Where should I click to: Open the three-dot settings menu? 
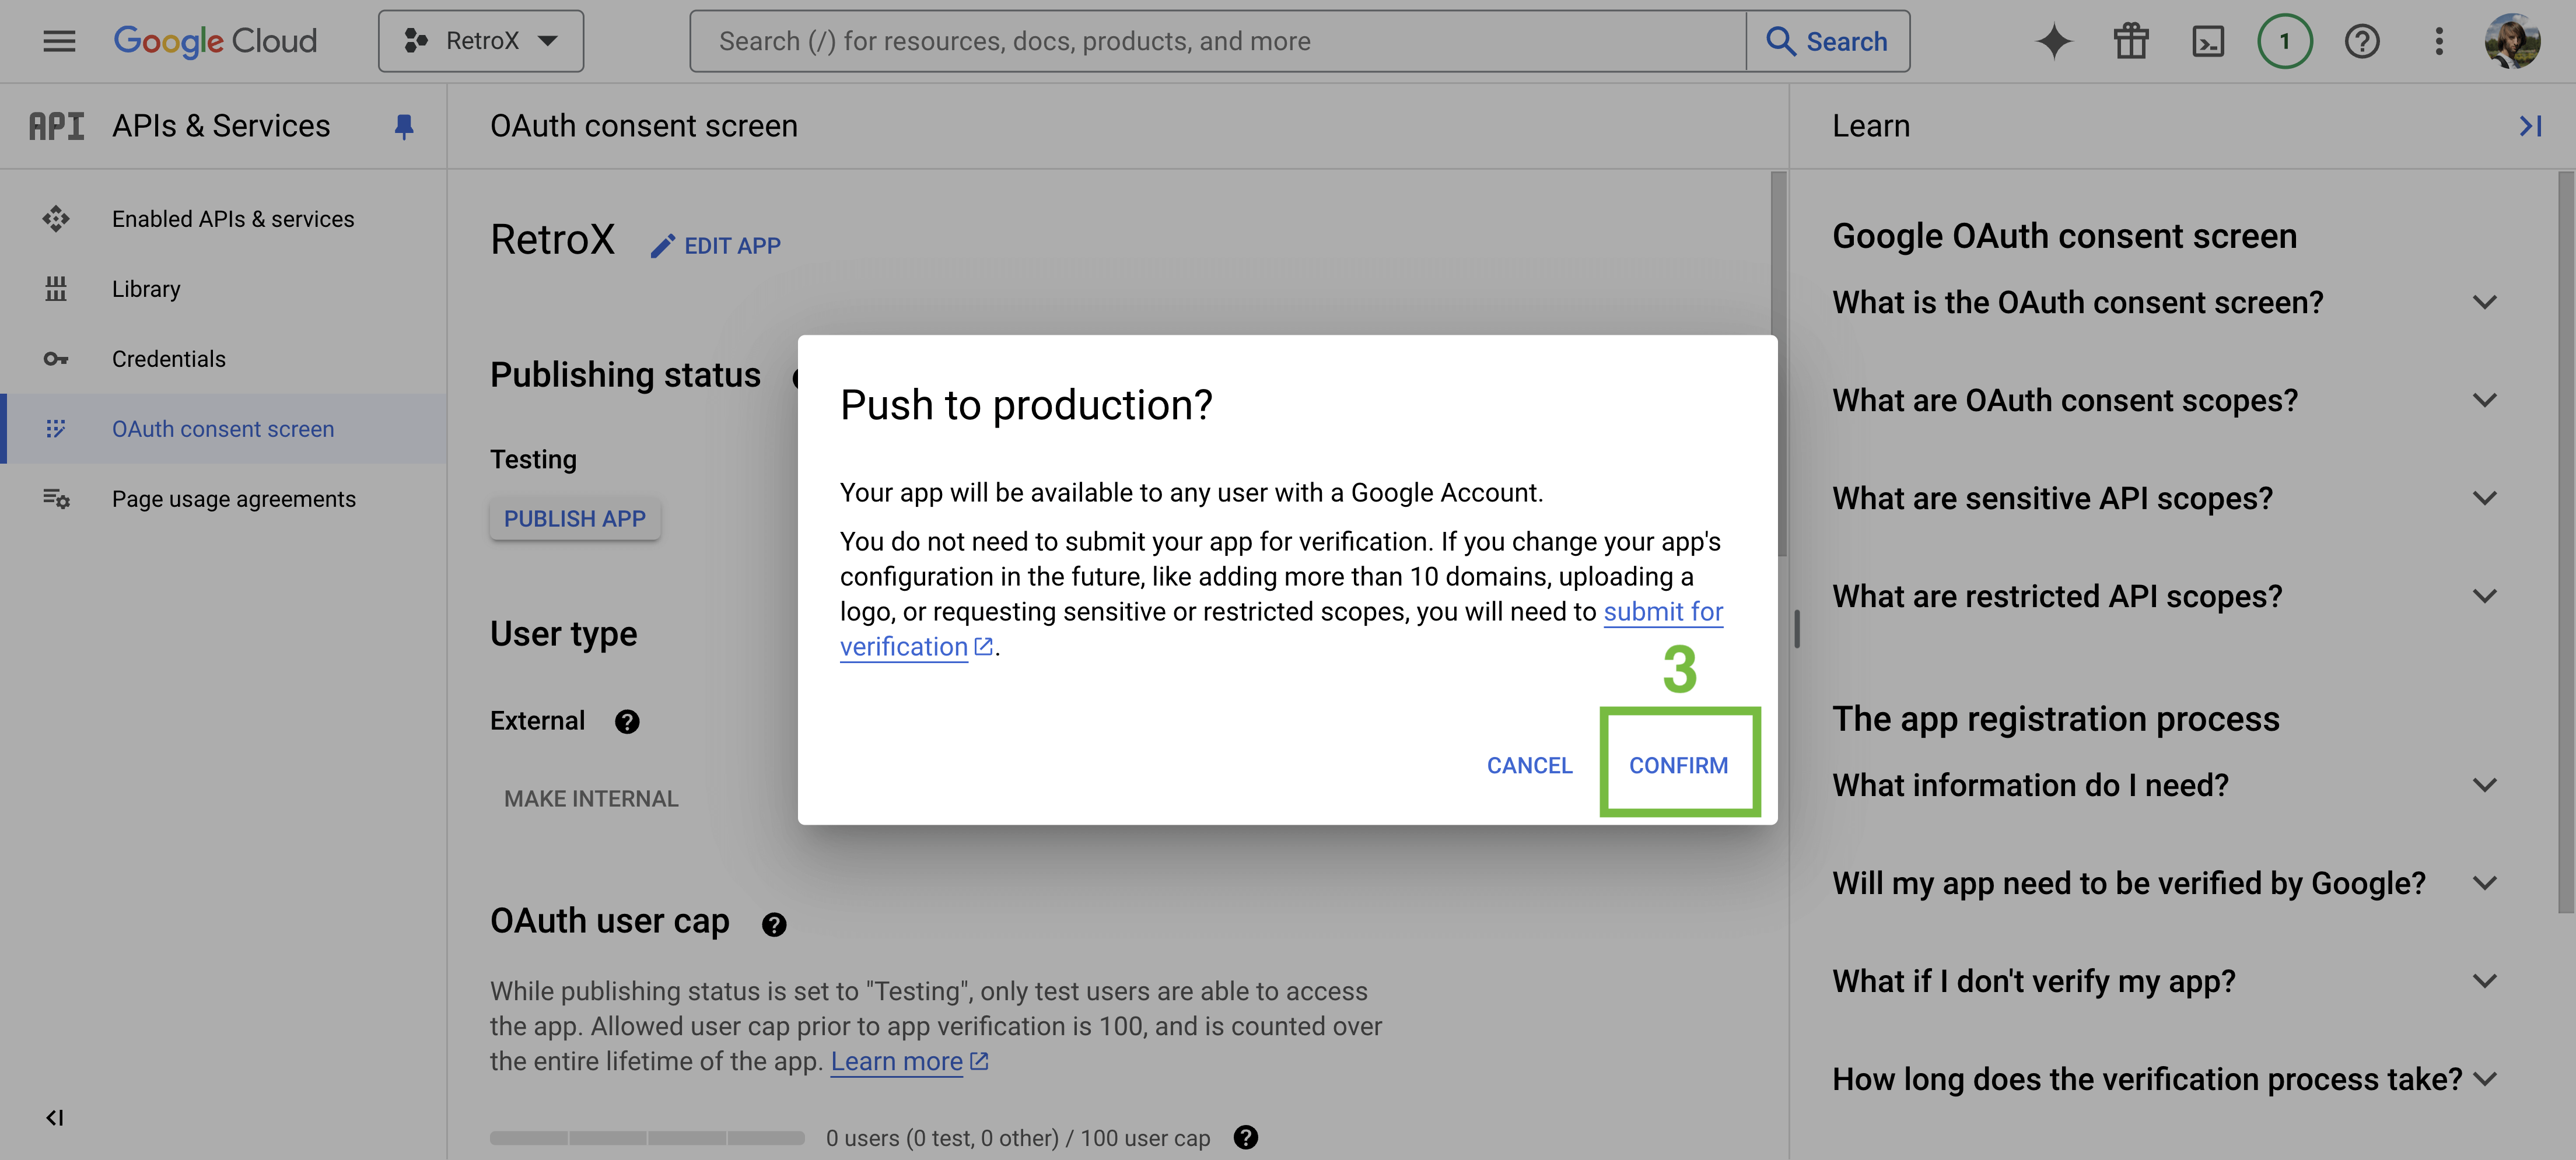tap(2439, 41)
